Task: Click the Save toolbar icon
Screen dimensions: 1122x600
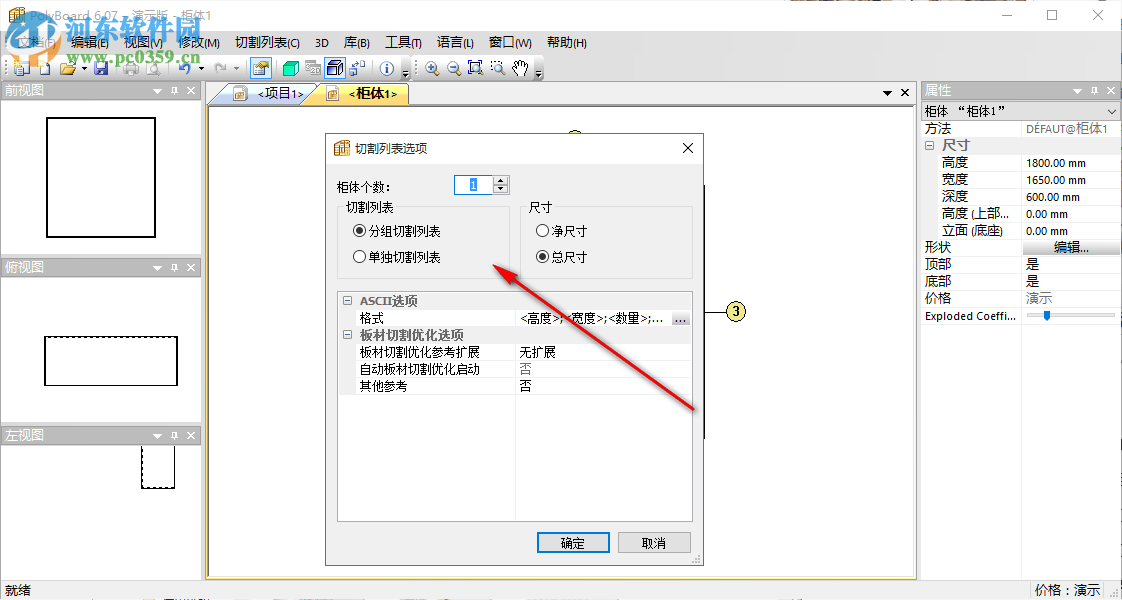Action: 100,68
